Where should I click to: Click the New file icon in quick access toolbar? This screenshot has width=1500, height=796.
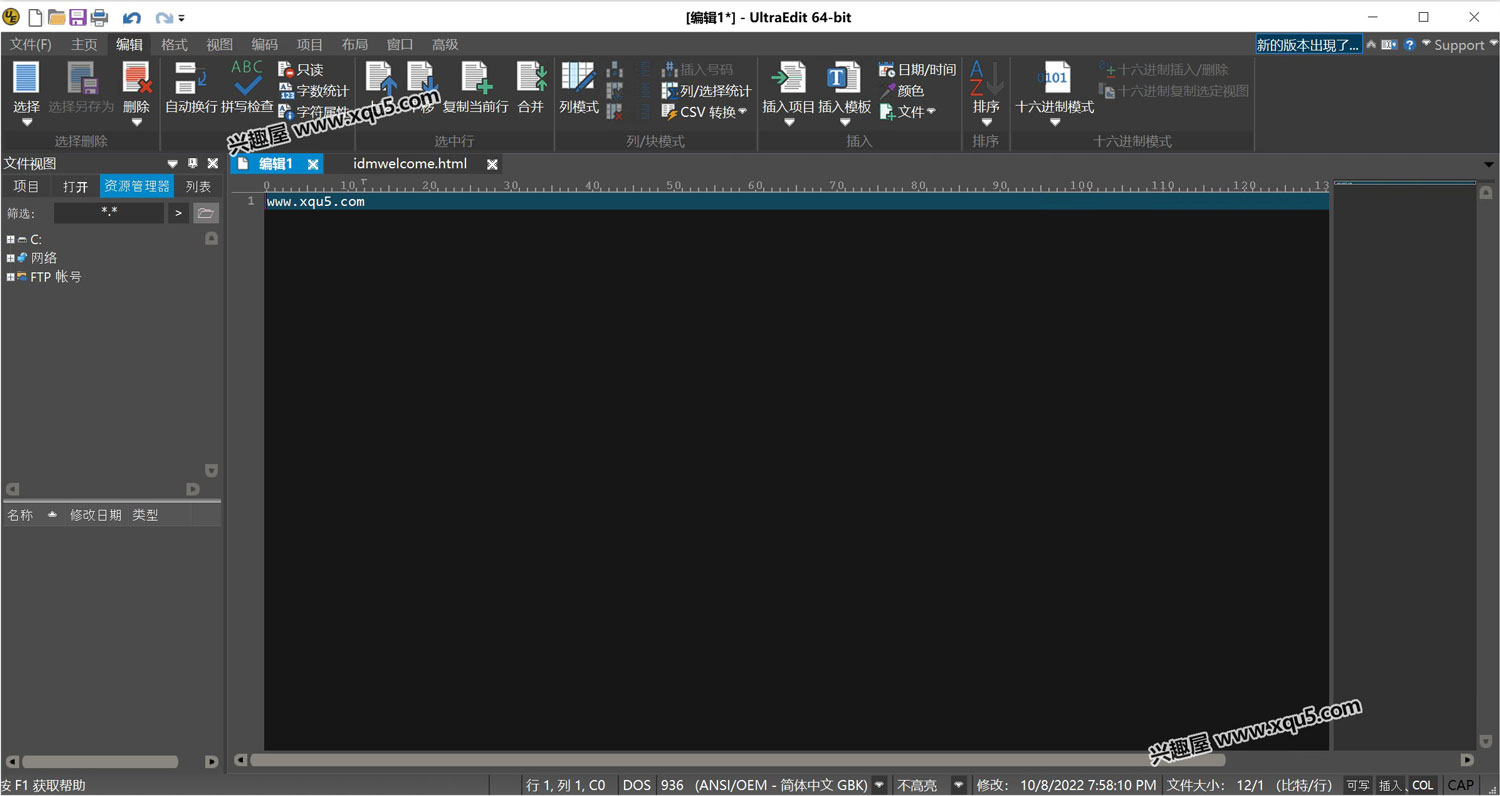[x=35, y=17]
